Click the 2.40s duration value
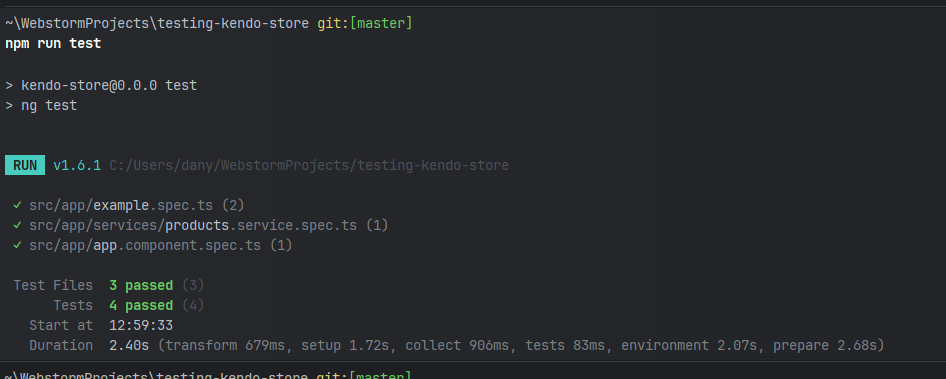Viewport: 946px width, 379px height. (129, 345)
